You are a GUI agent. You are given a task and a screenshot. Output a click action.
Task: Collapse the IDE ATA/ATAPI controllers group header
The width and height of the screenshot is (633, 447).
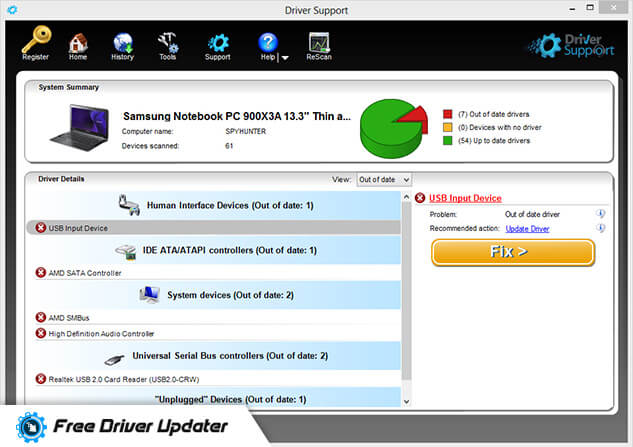click(214, 250)
